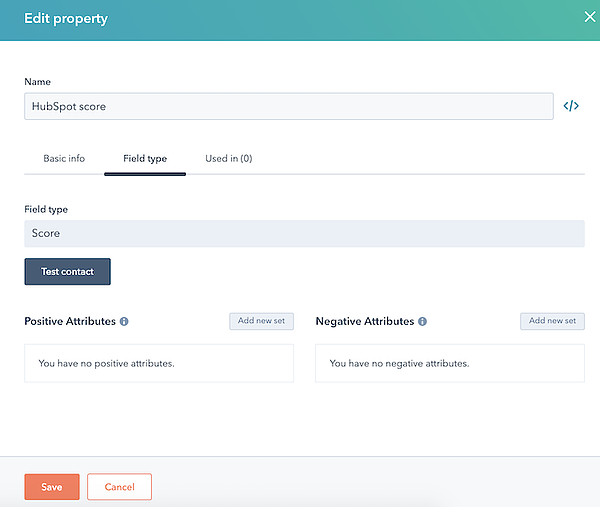The width and height of the screenshot is (600, 507).
Task: Click the 'You have no positive attributes.' text
Action: coord(106,364)
